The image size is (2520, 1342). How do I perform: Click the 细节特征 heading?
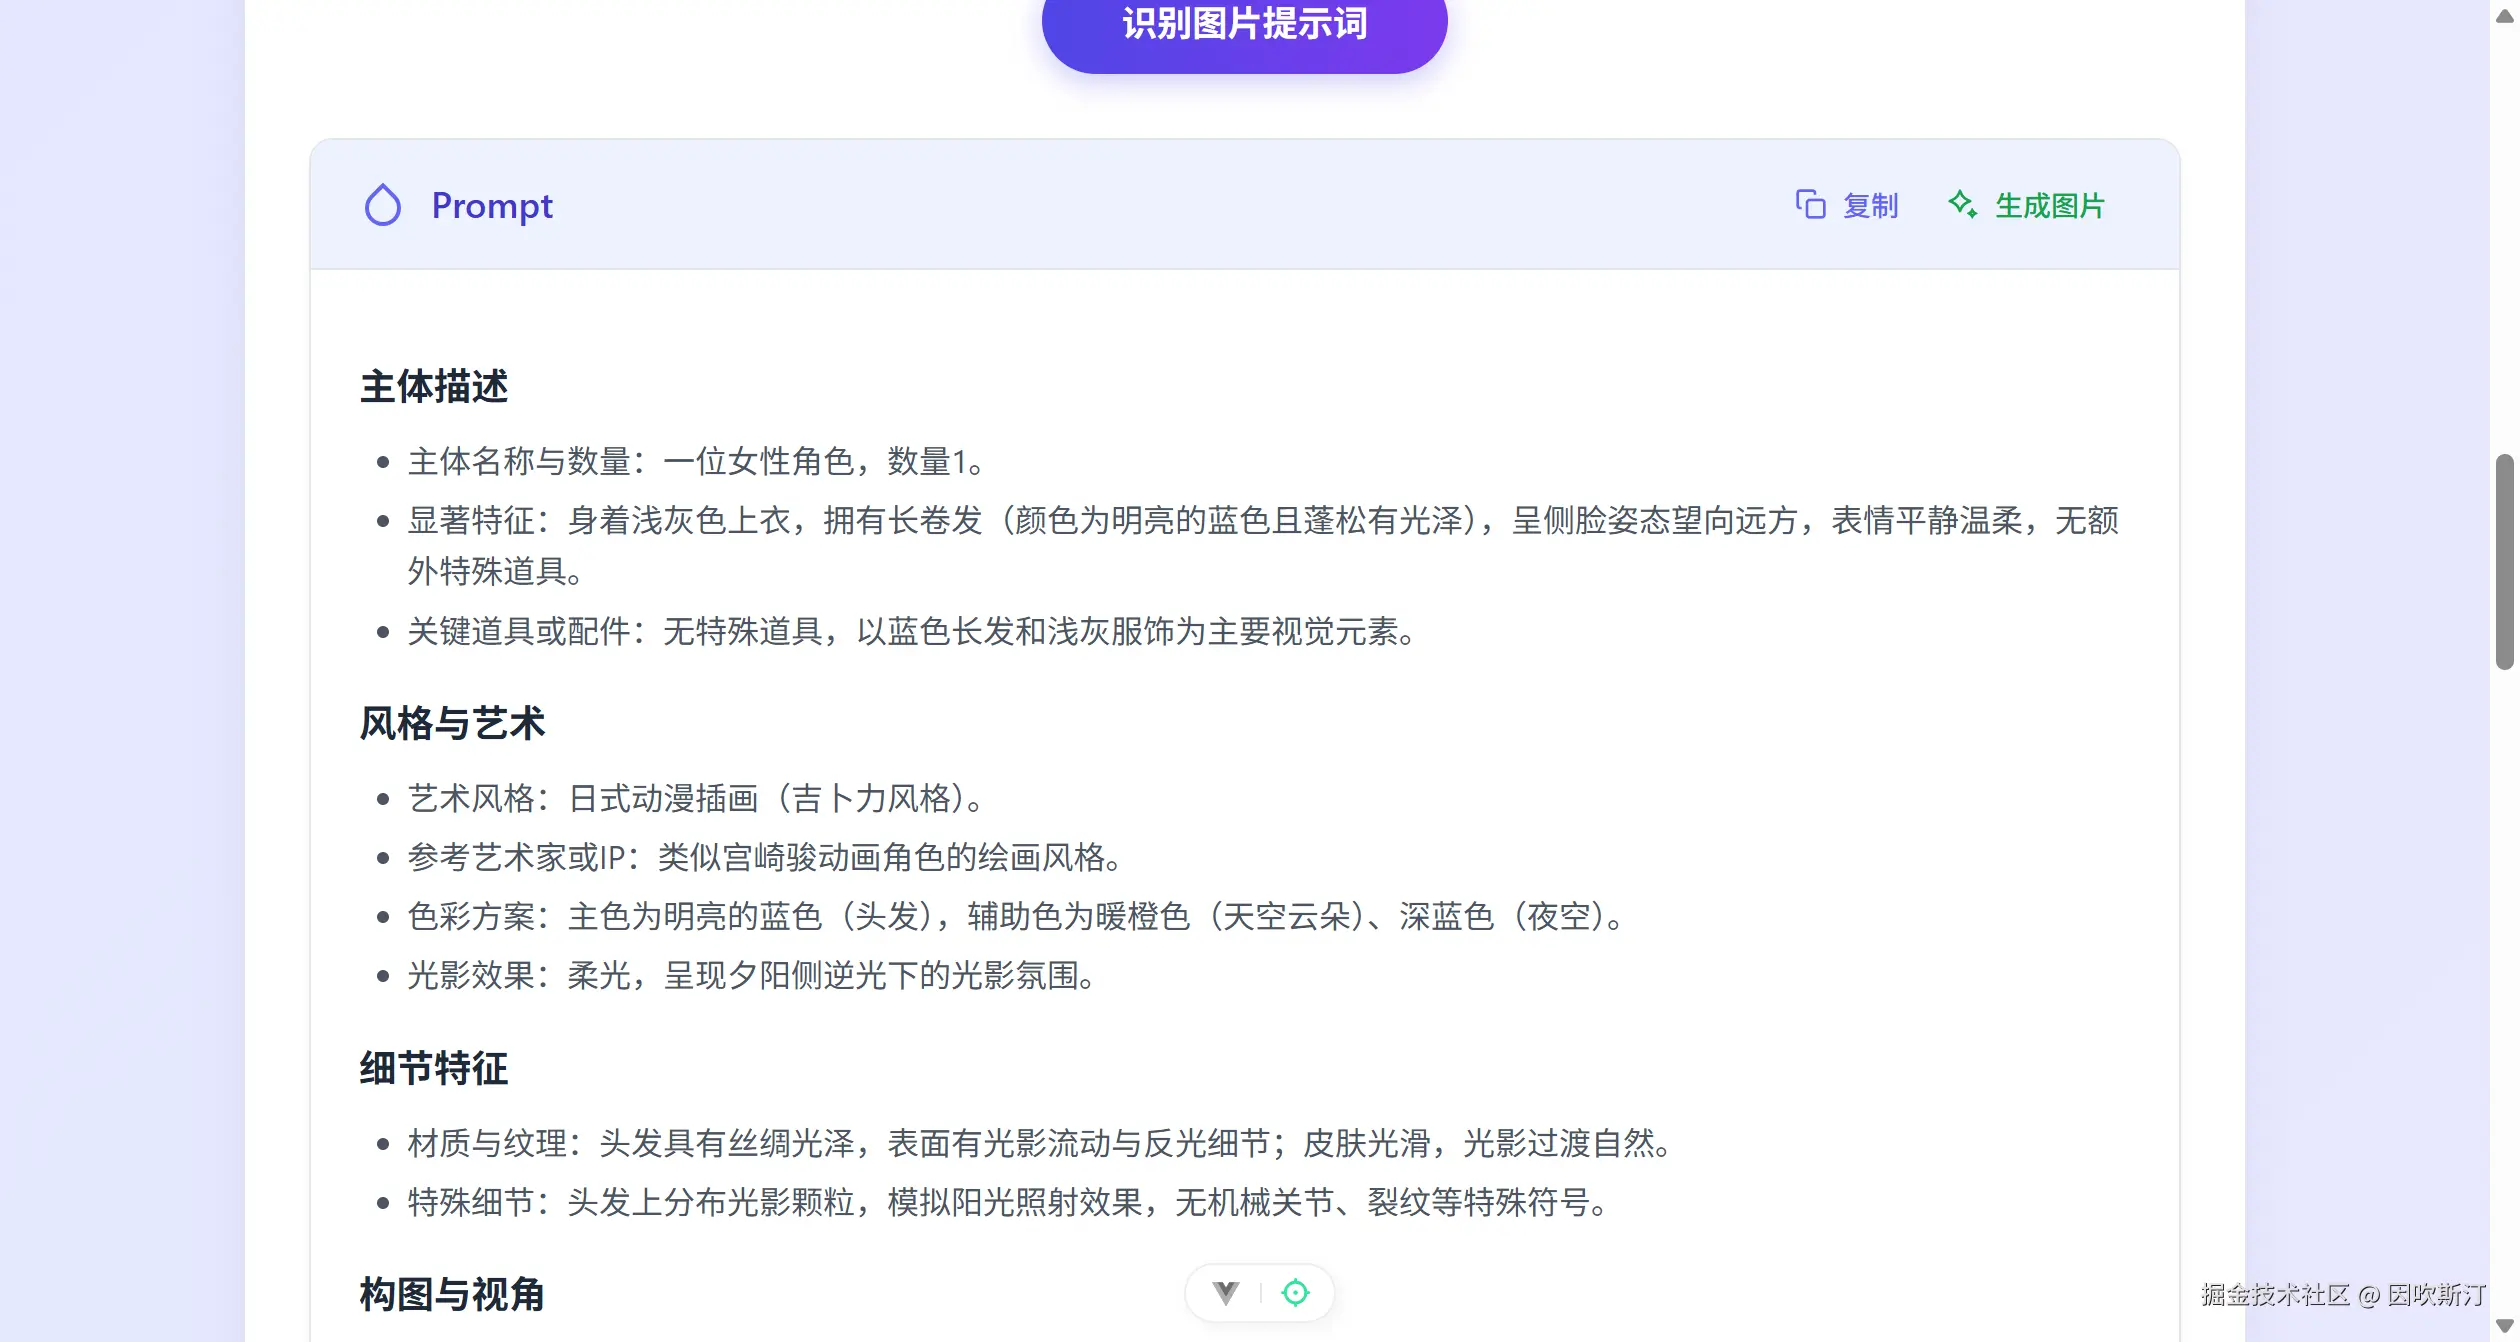[433, 1069]
